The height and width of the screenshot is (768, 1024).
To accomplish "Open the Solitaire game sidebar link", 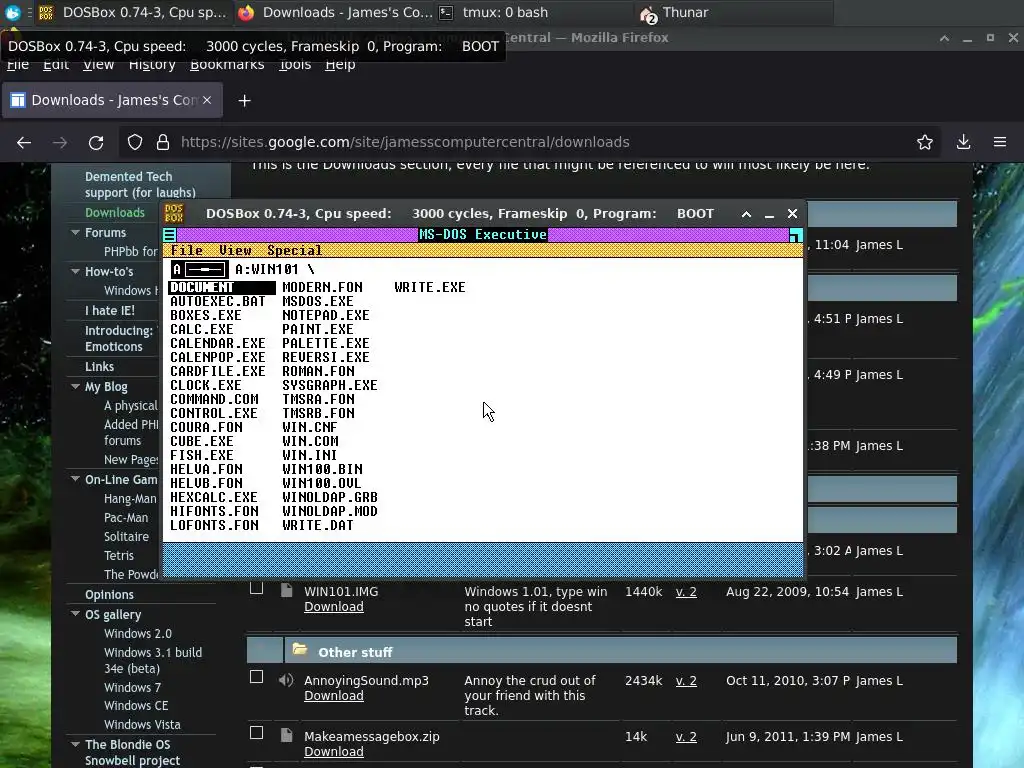I will click(126, 537).
